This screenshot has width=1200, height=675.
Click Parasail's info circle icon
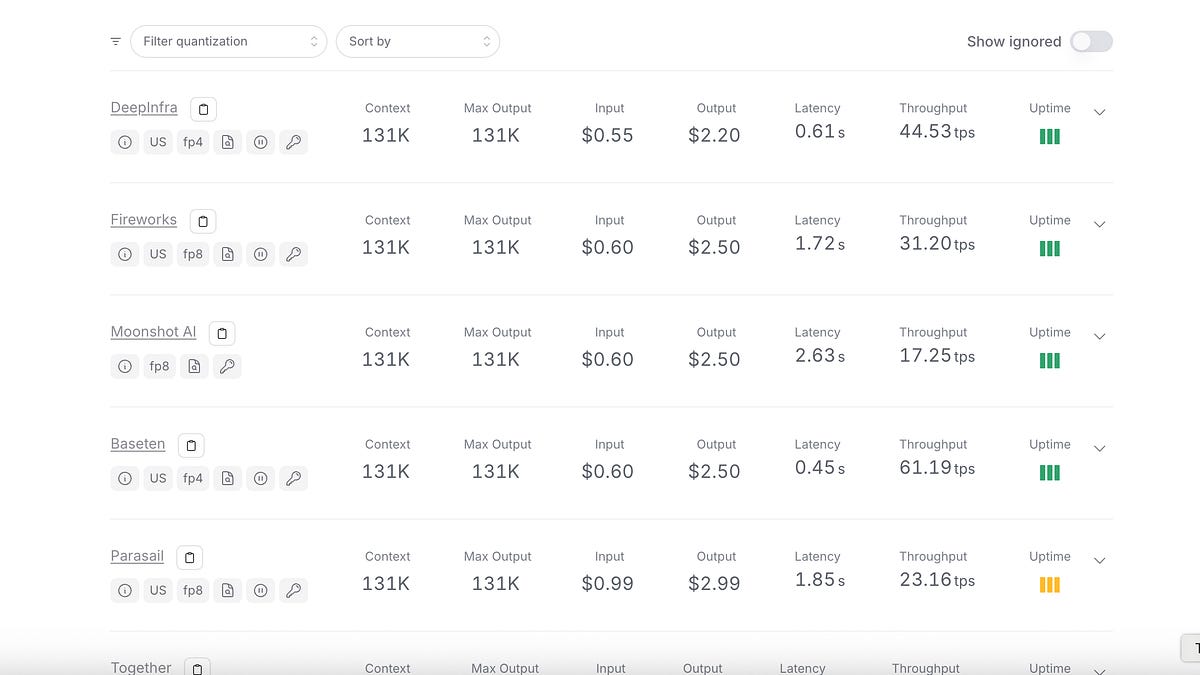point(125,590)
